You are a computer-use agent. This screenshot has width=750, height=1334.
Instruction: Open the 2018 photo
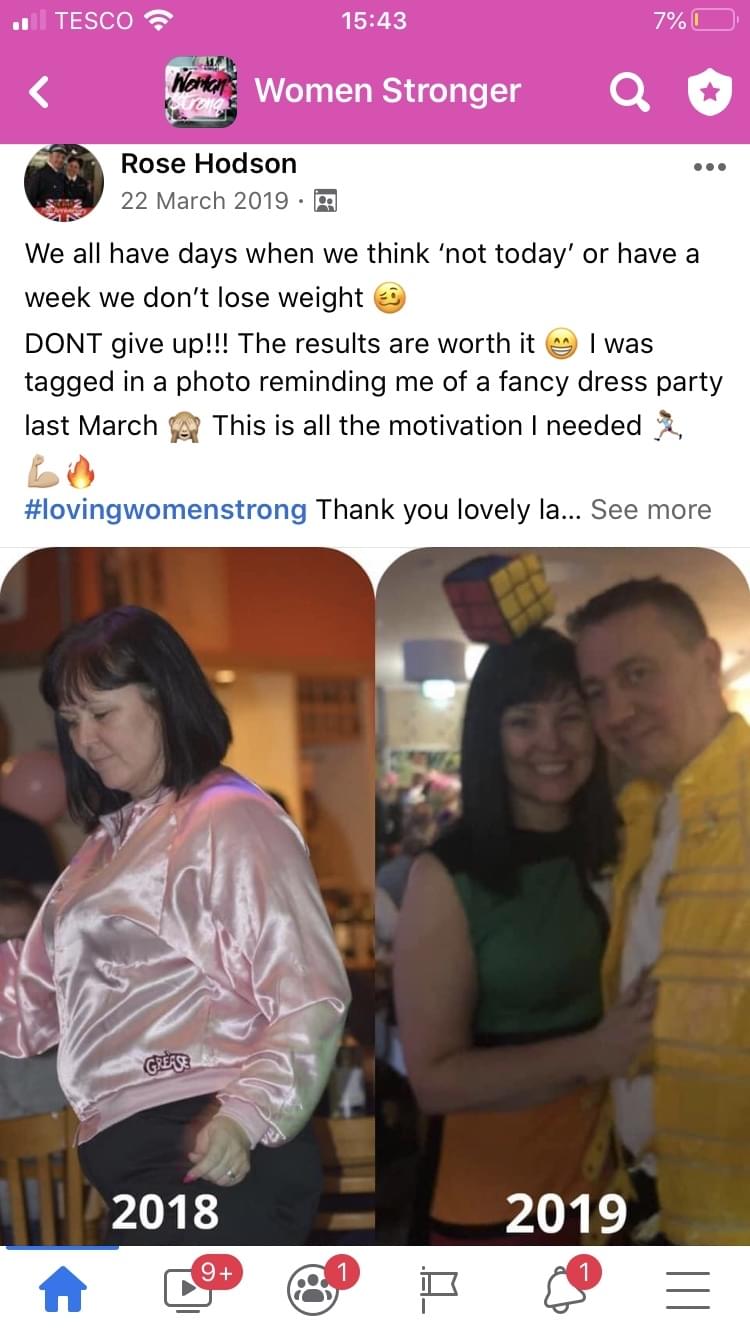pyautogui.click(x=187, y=896)
